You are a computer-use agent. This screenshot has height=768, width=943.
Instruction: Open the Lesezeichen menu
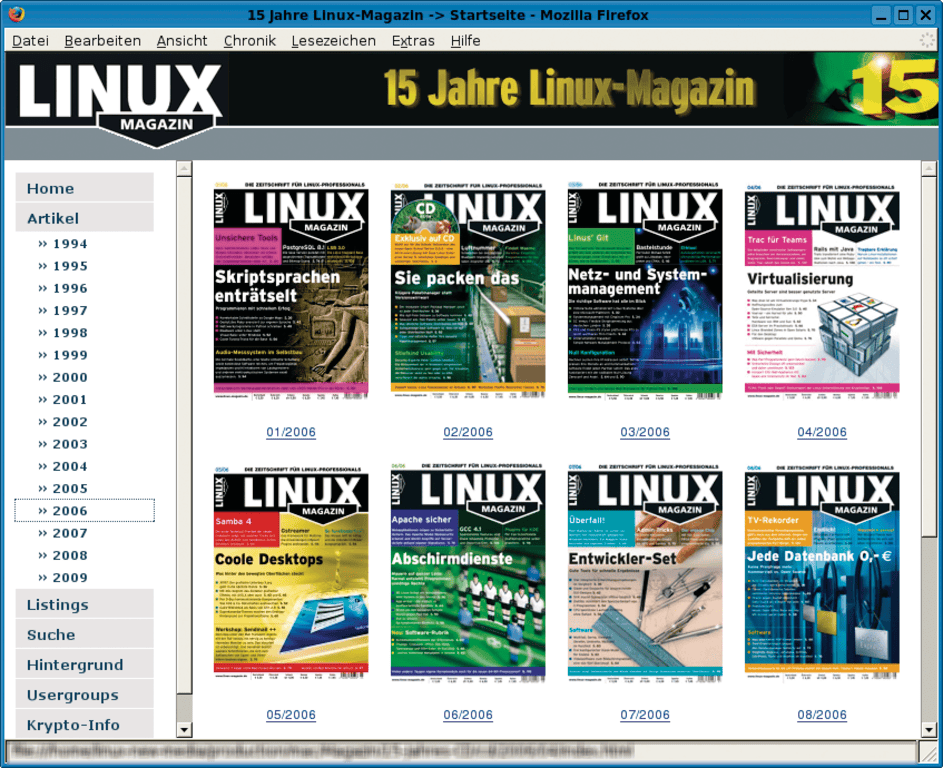point(333,41)
